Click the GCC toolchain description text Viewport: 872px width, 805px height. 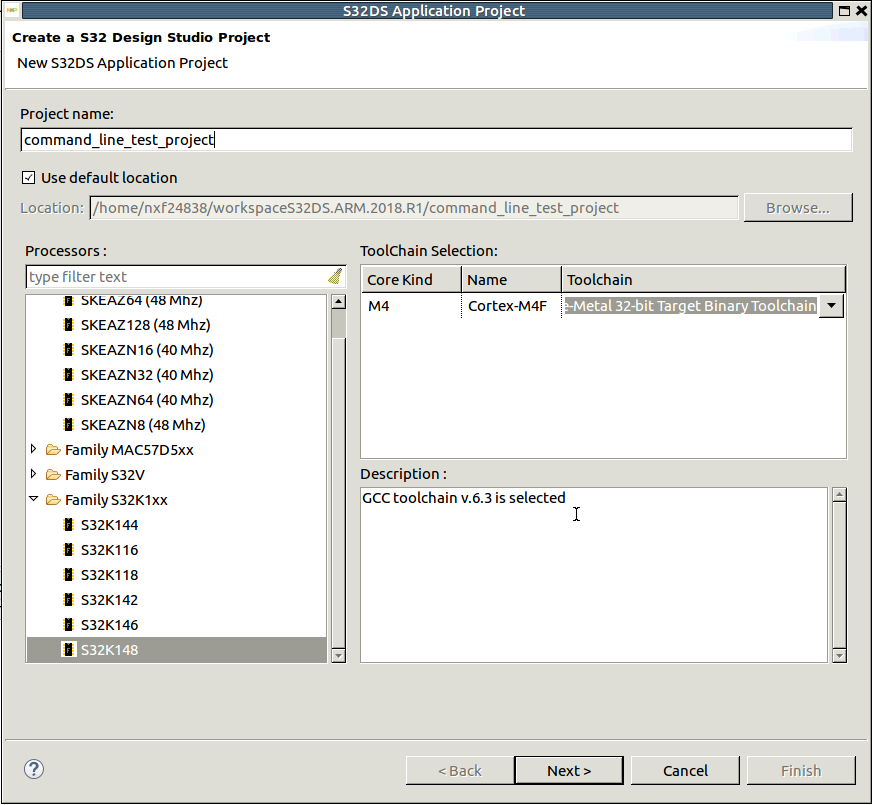pyautogui.click(x=464, y=498)
